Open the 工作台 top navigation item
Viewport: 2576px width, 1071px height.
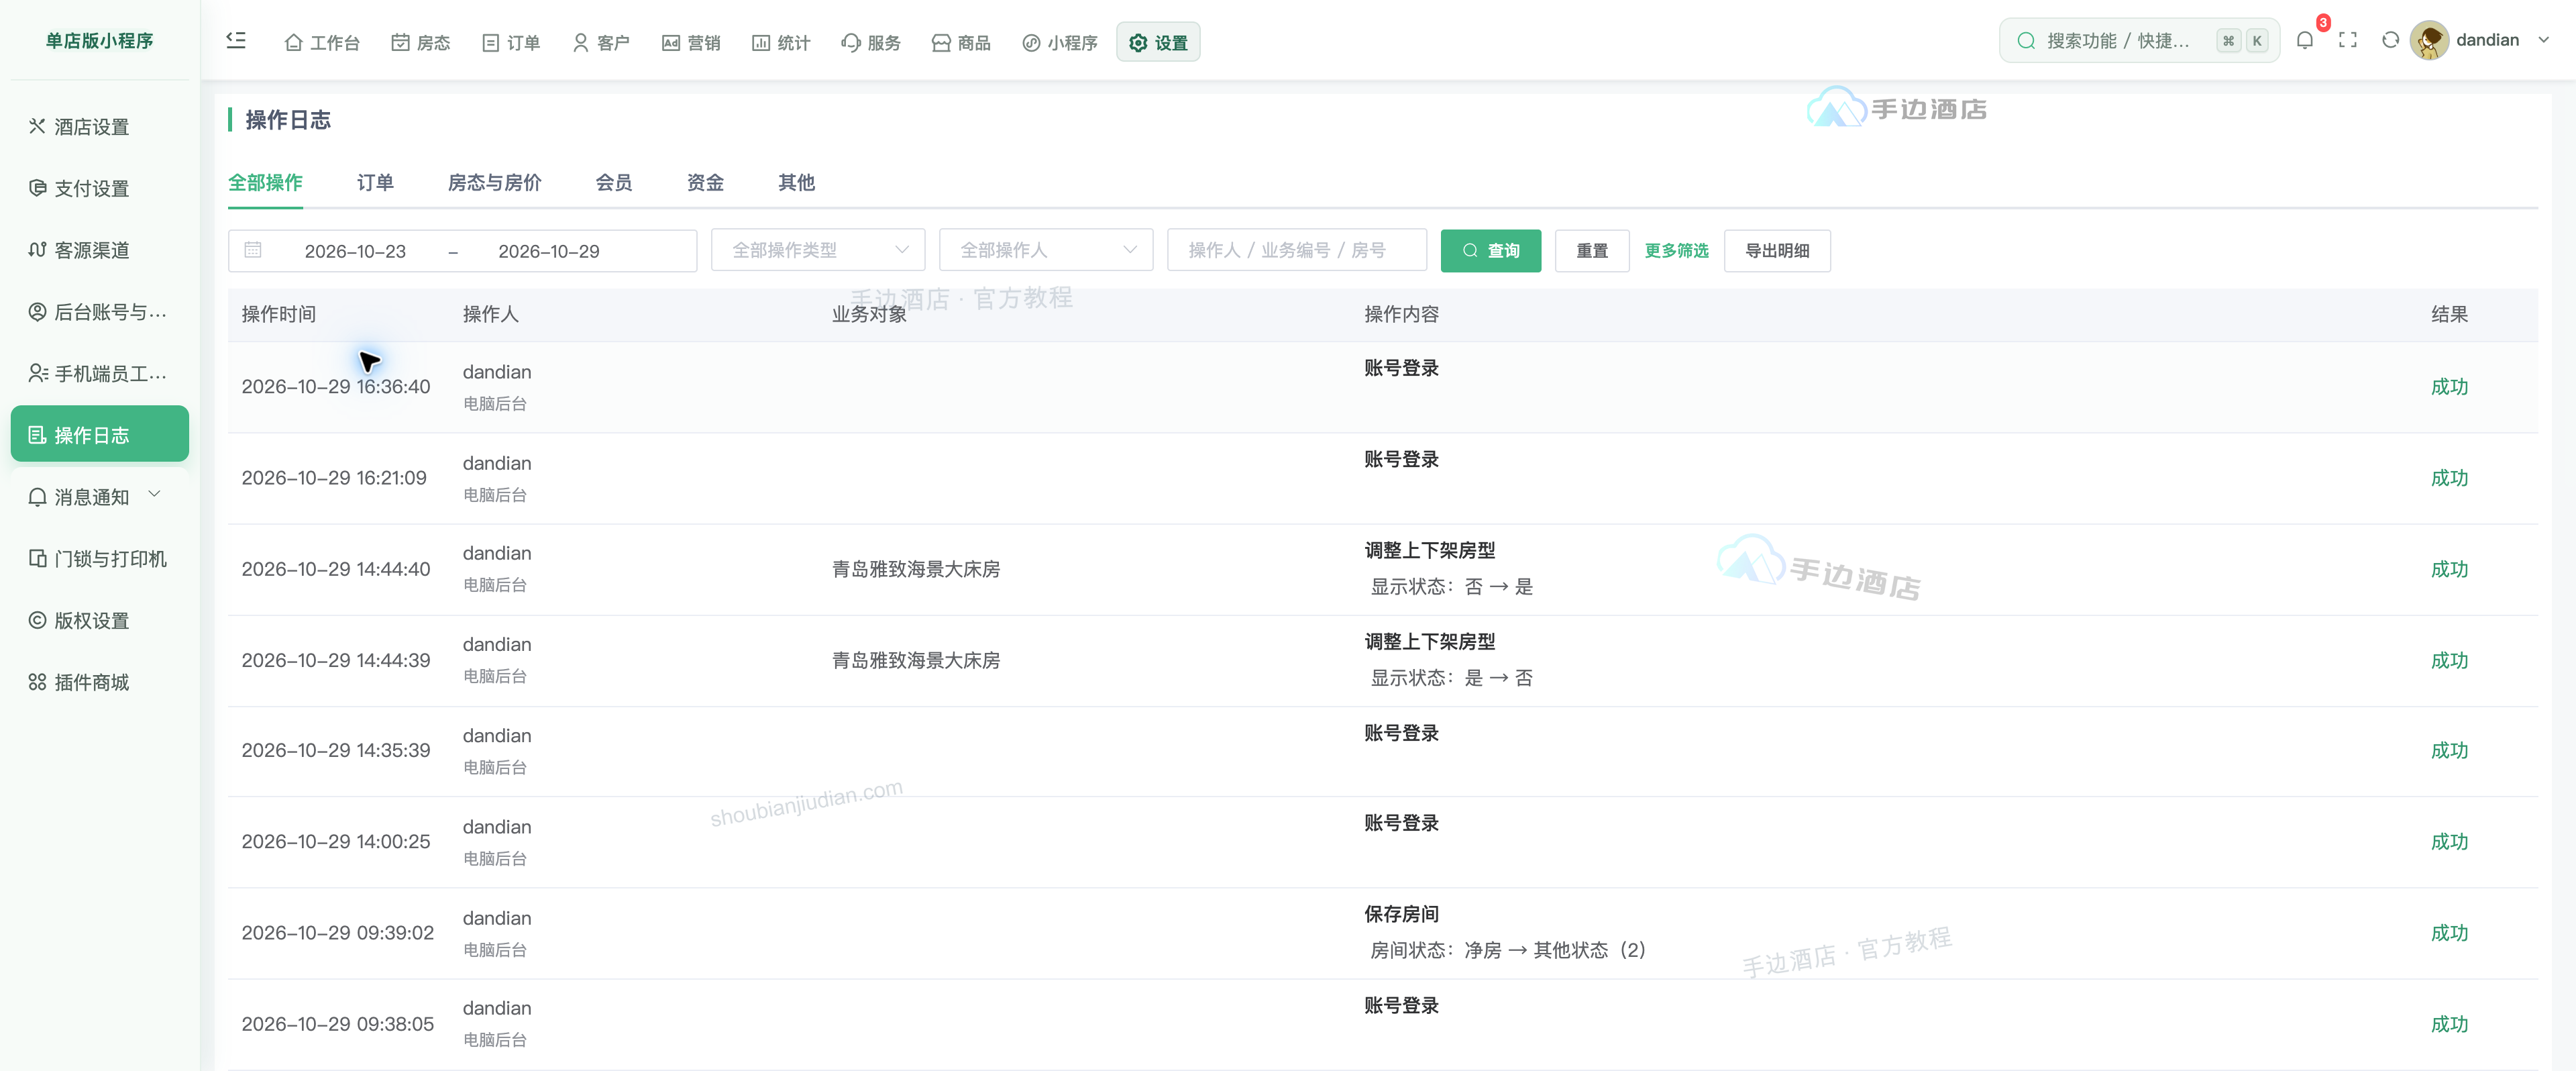click(322, 42)
